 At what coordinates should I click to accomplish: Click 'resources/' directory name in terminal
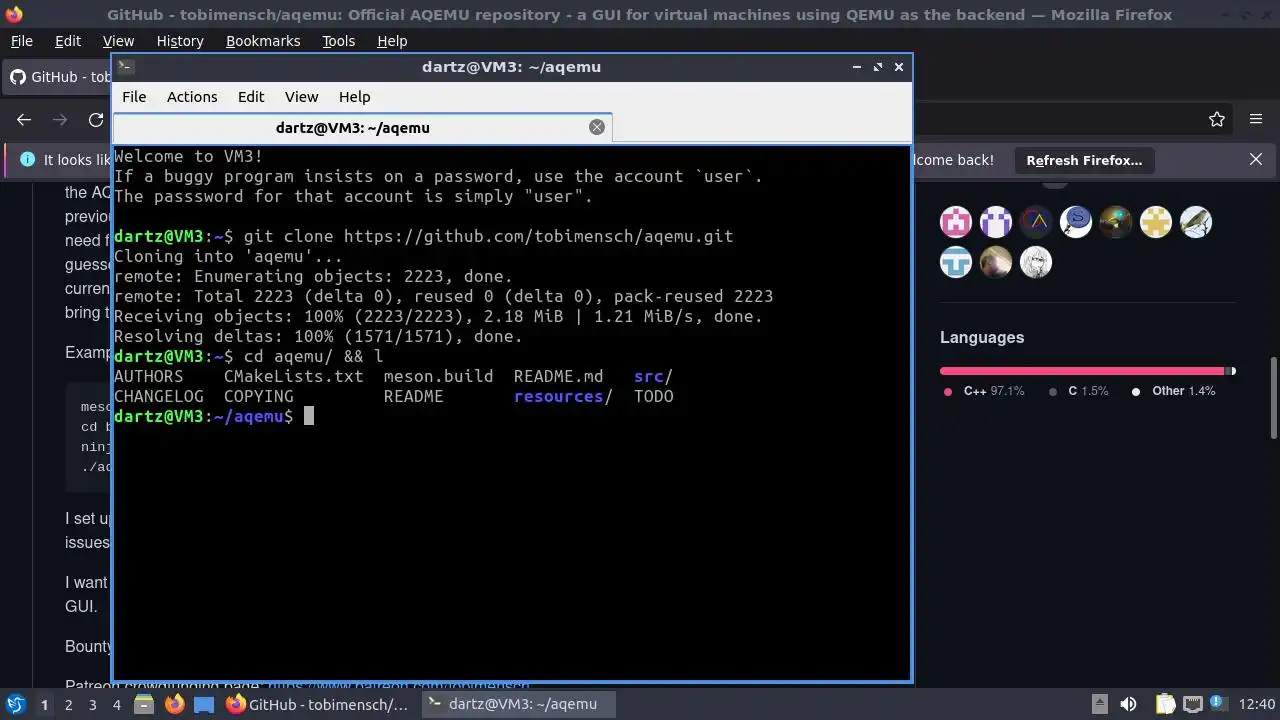563,396
